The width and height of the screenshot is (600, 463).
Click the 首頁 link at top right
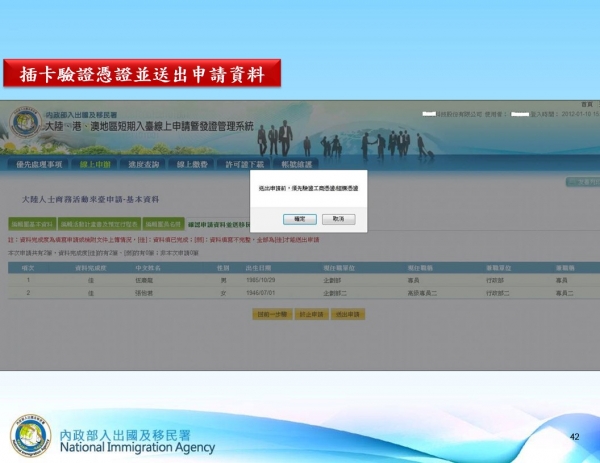(x=586, y=104)
